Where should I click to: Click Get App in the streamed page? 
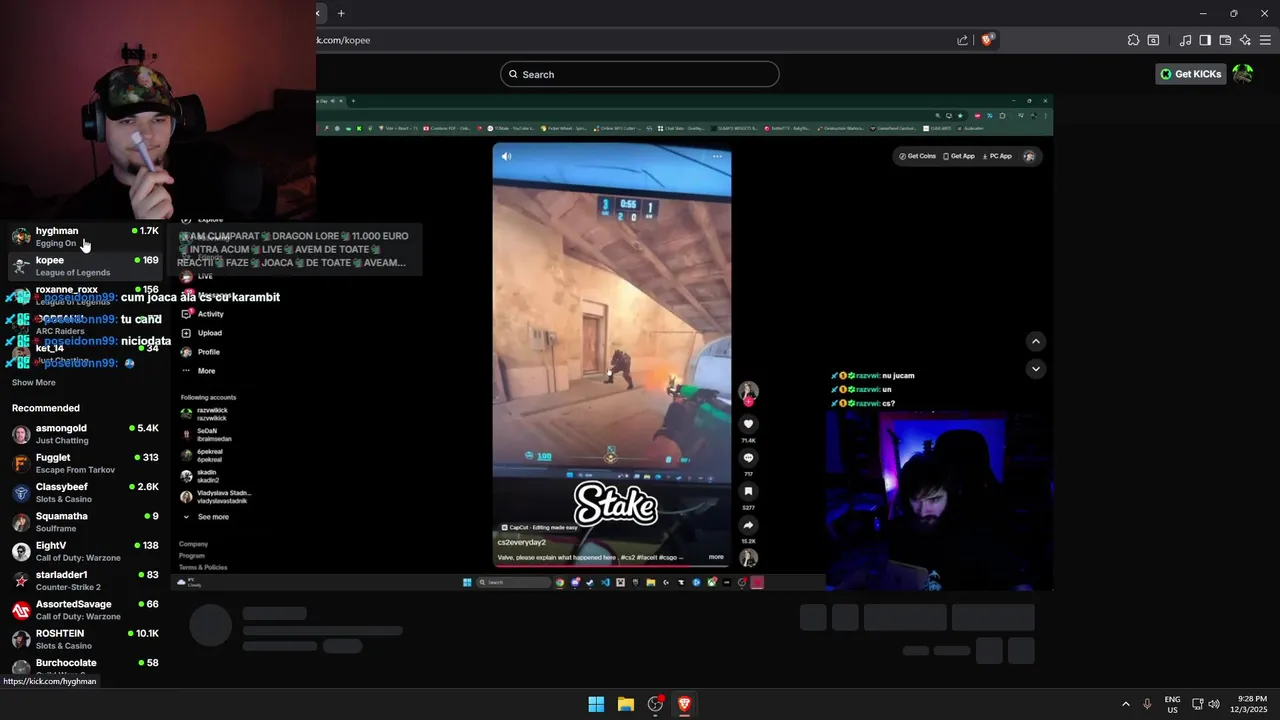[x=959, y=156]
